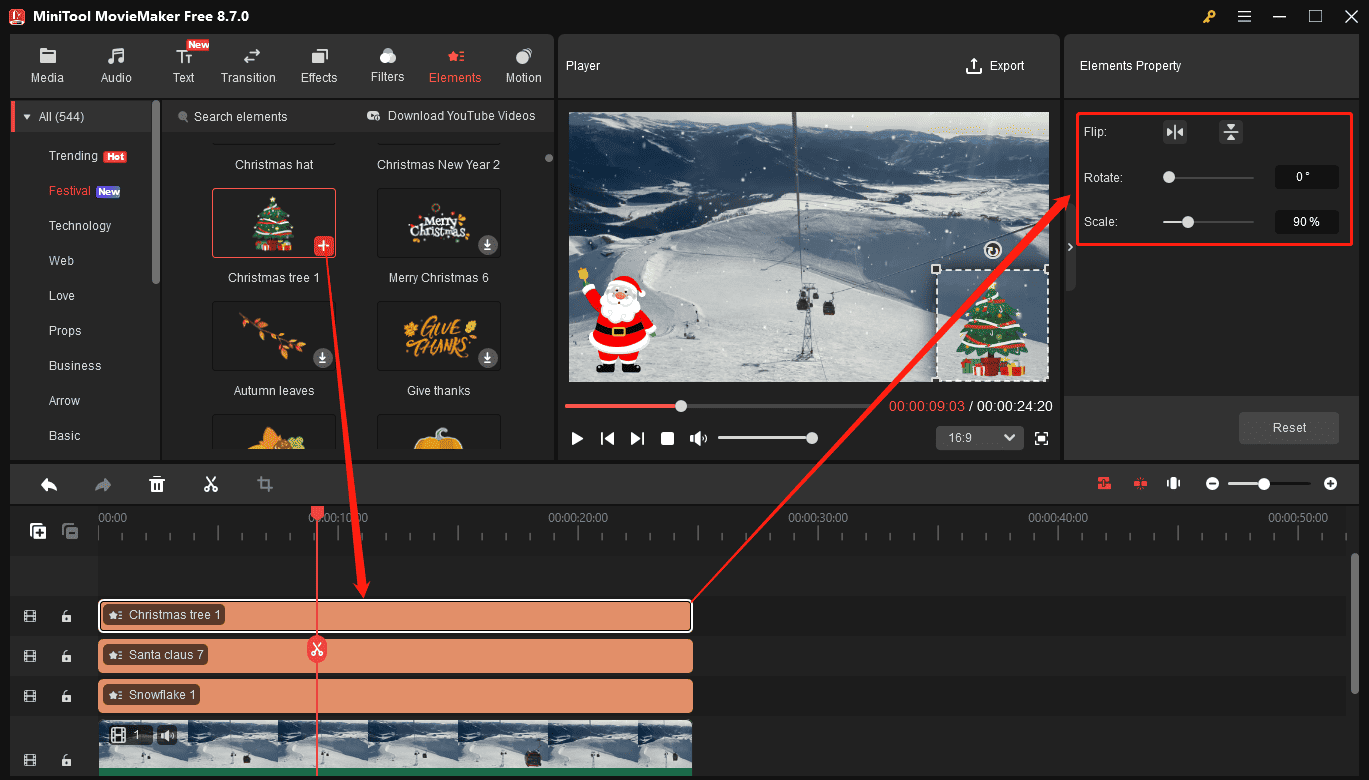The height and width of the screenshot is (780, 1369).
Task: Select the Arrow category
Action: (64, 401)
